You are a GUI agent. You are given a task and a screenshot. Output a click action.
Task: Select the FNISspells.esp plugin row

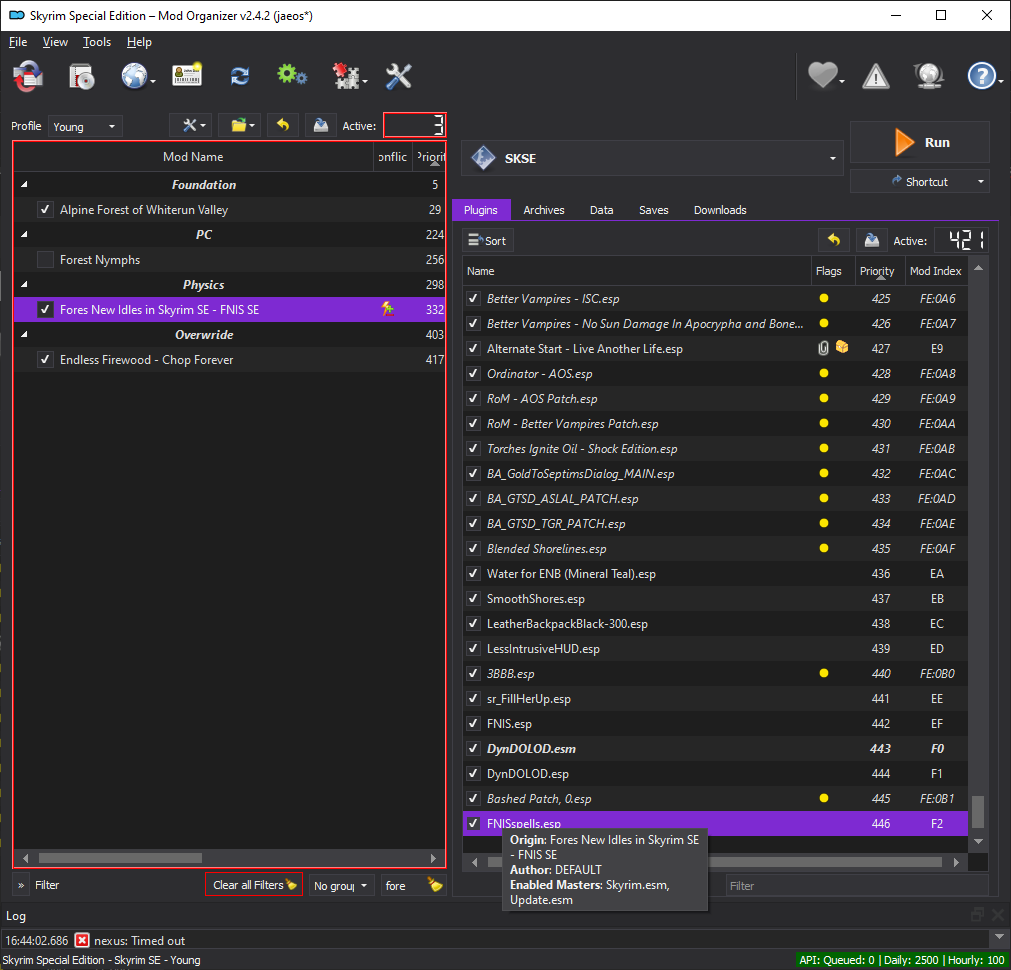pos(715,824)
